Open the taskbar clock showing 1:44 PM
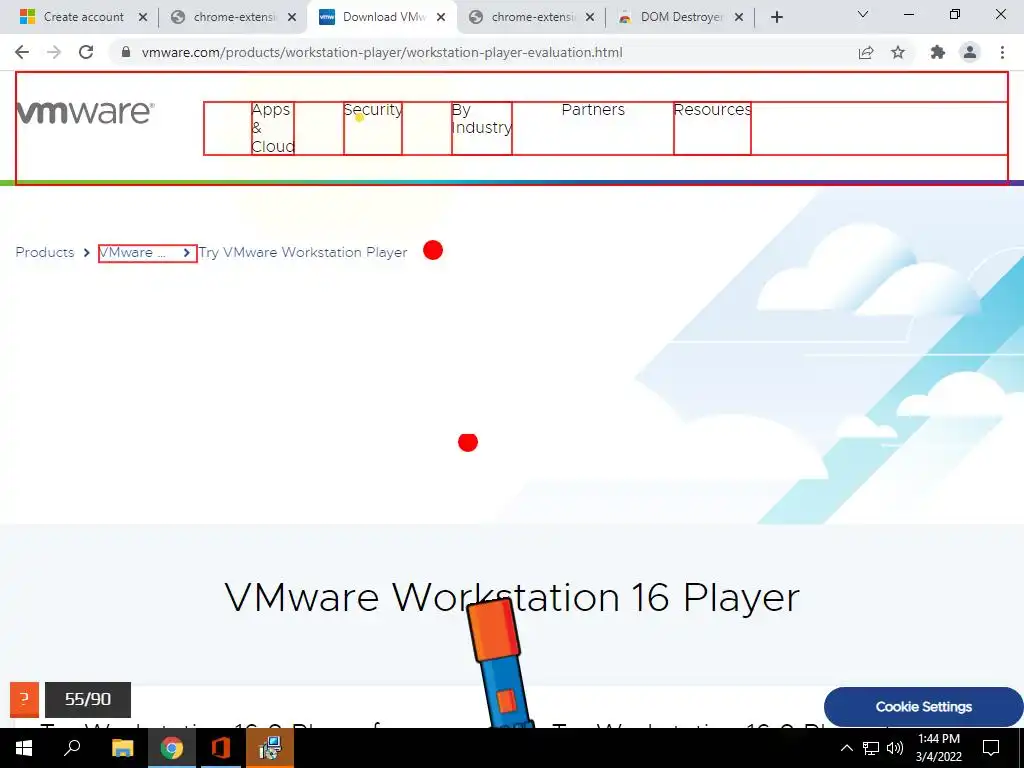 (x=939, y=748)
